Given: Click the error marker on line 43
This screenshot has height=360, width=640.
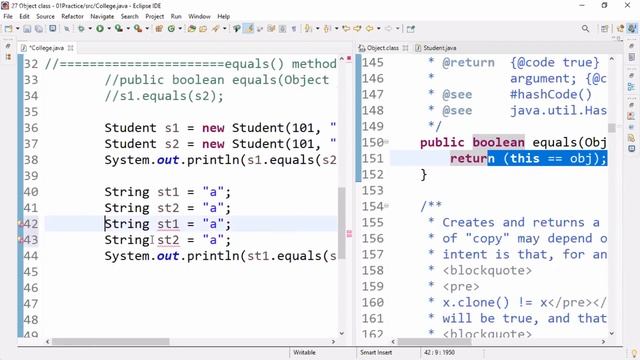Looking at the screenshot, I should click(20, 240).
